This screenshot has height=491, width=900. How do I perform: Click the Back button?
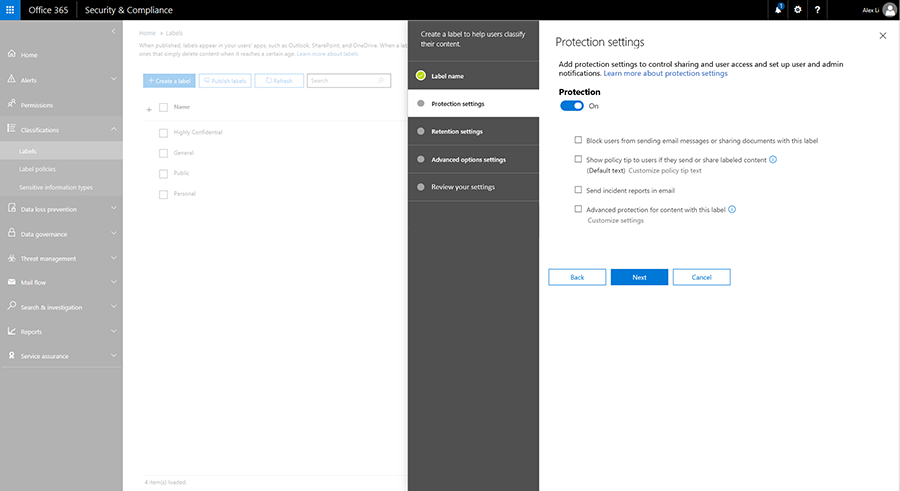click(x=577, y=277)
